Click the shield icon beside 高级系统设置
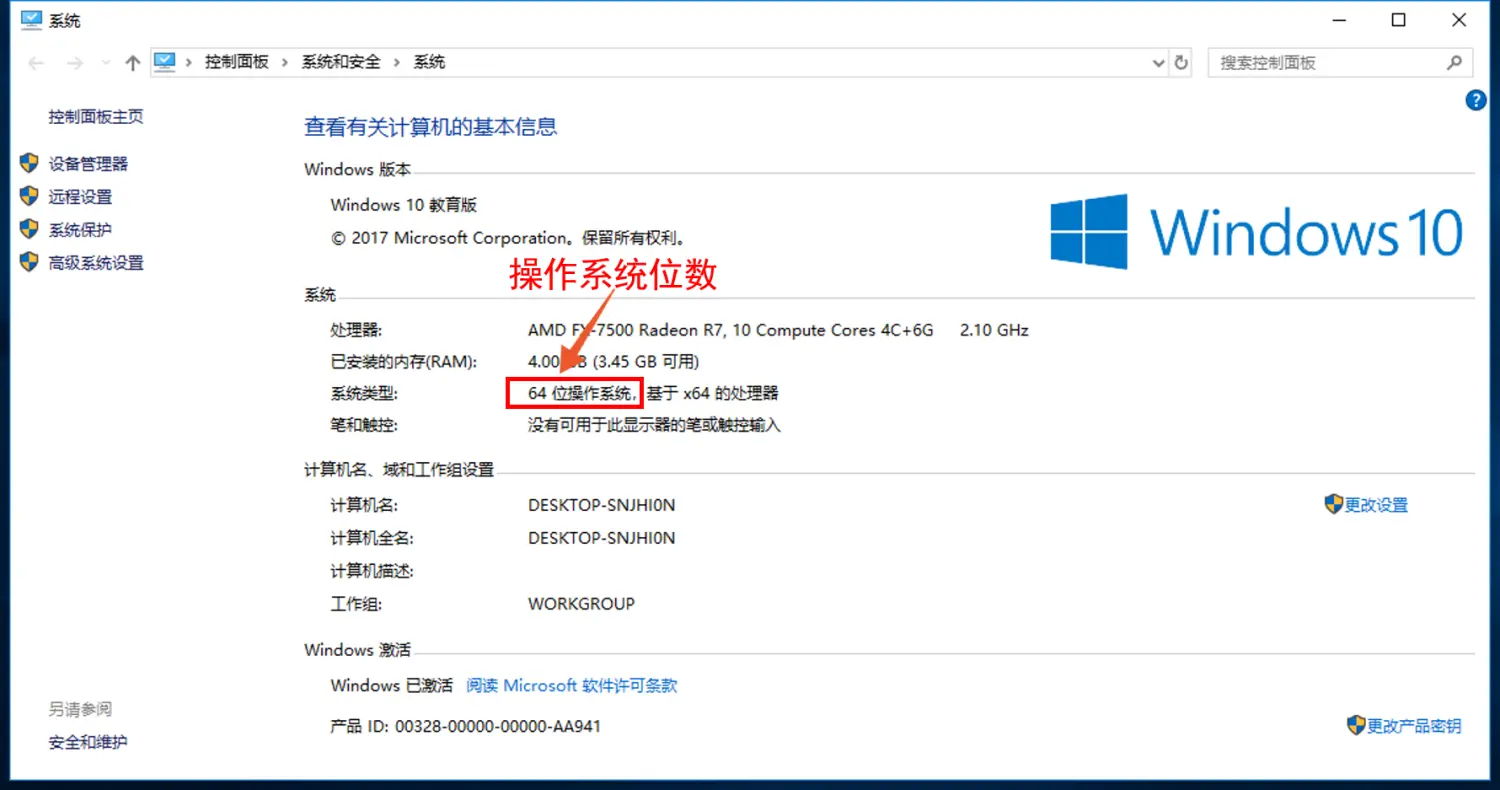Viewport: 1500px width, 790px height. click(x=29, y=262)
